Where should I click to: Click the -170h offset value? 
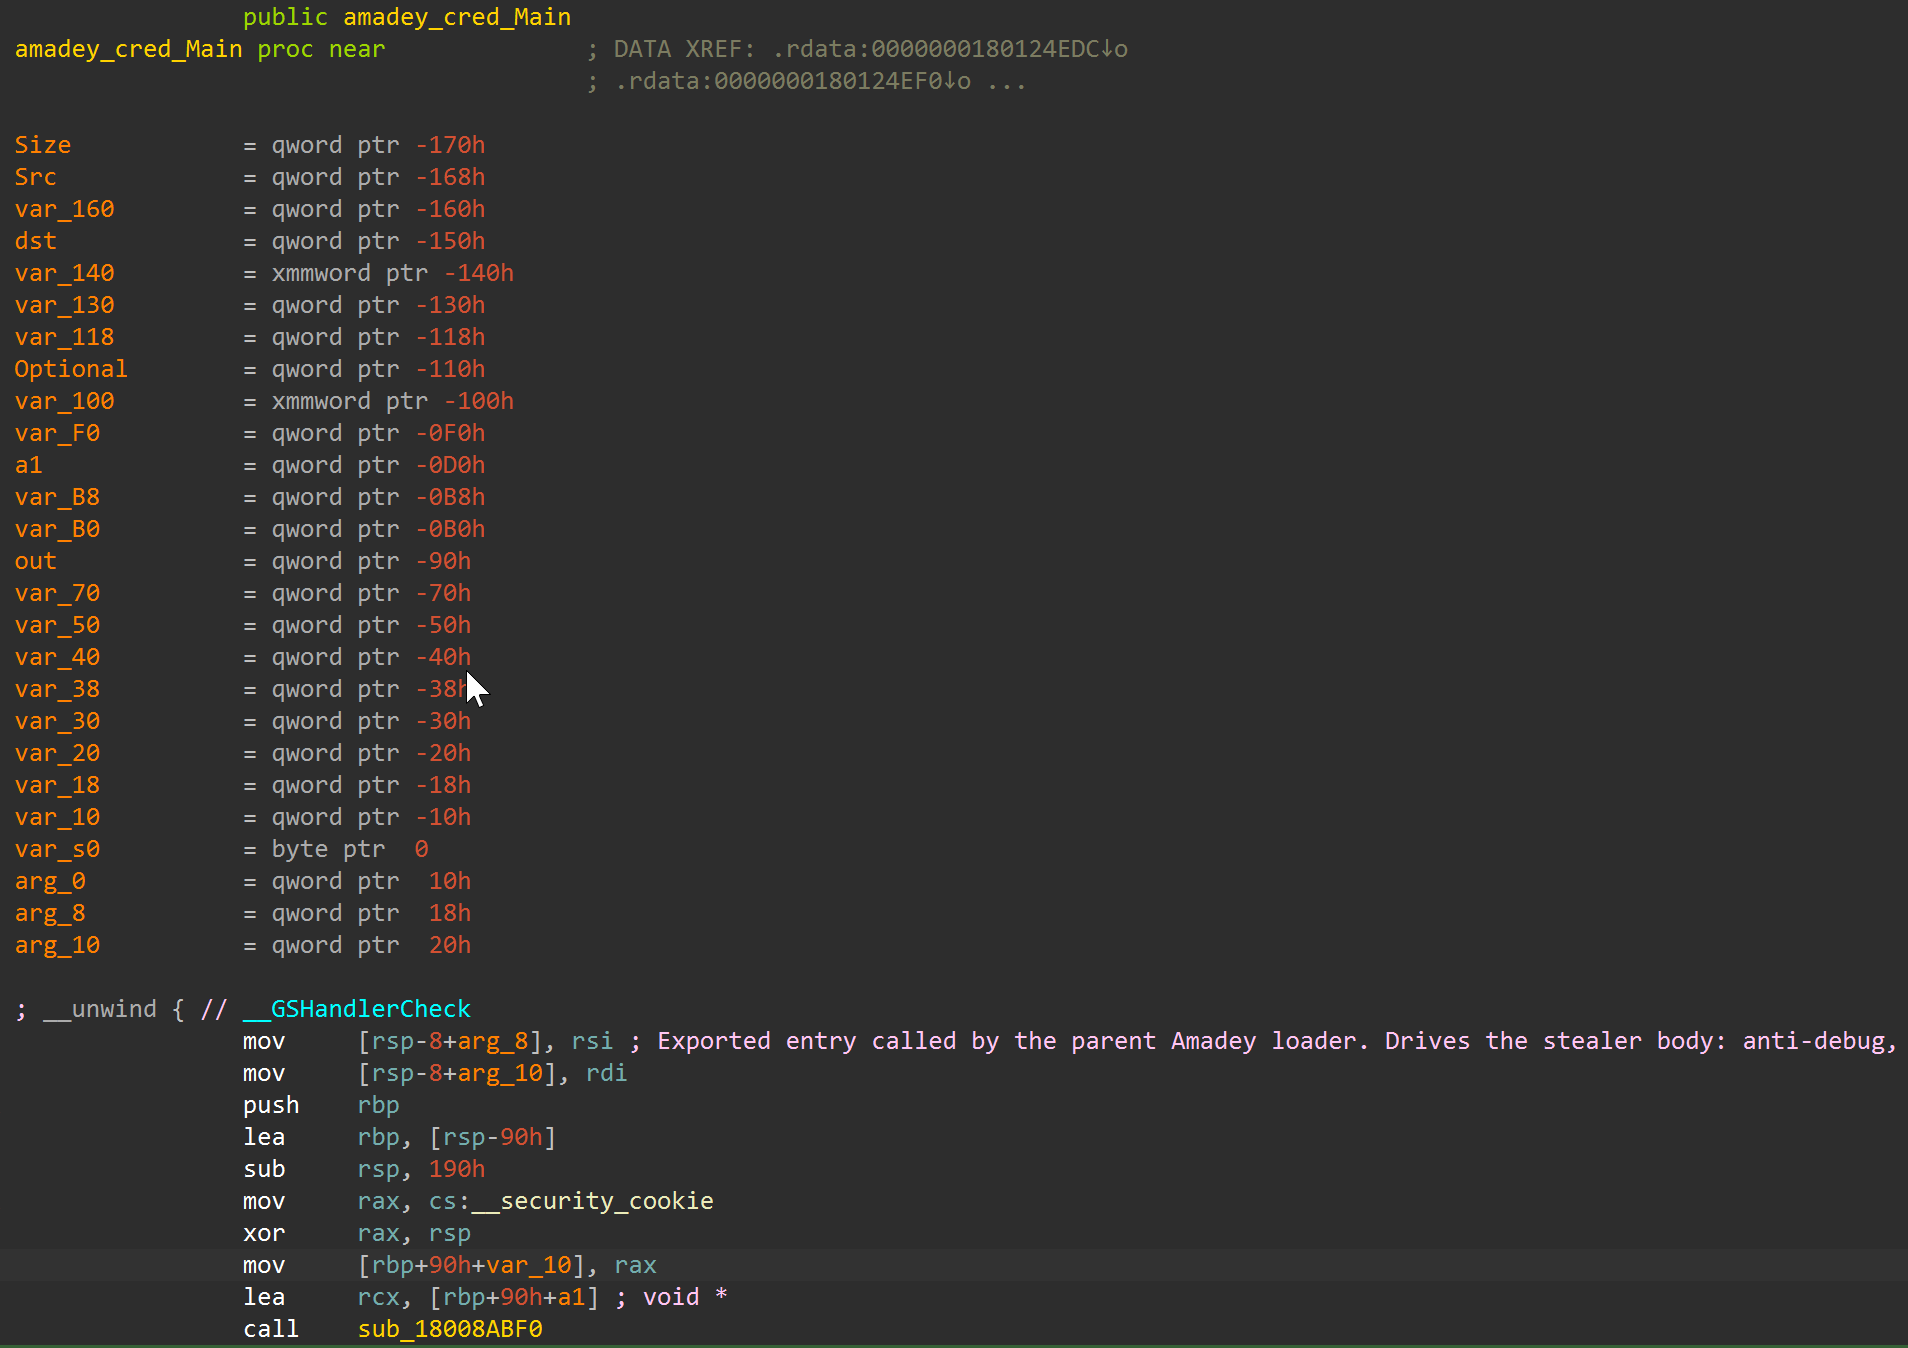pyautogui.click(x=451, y=145)
